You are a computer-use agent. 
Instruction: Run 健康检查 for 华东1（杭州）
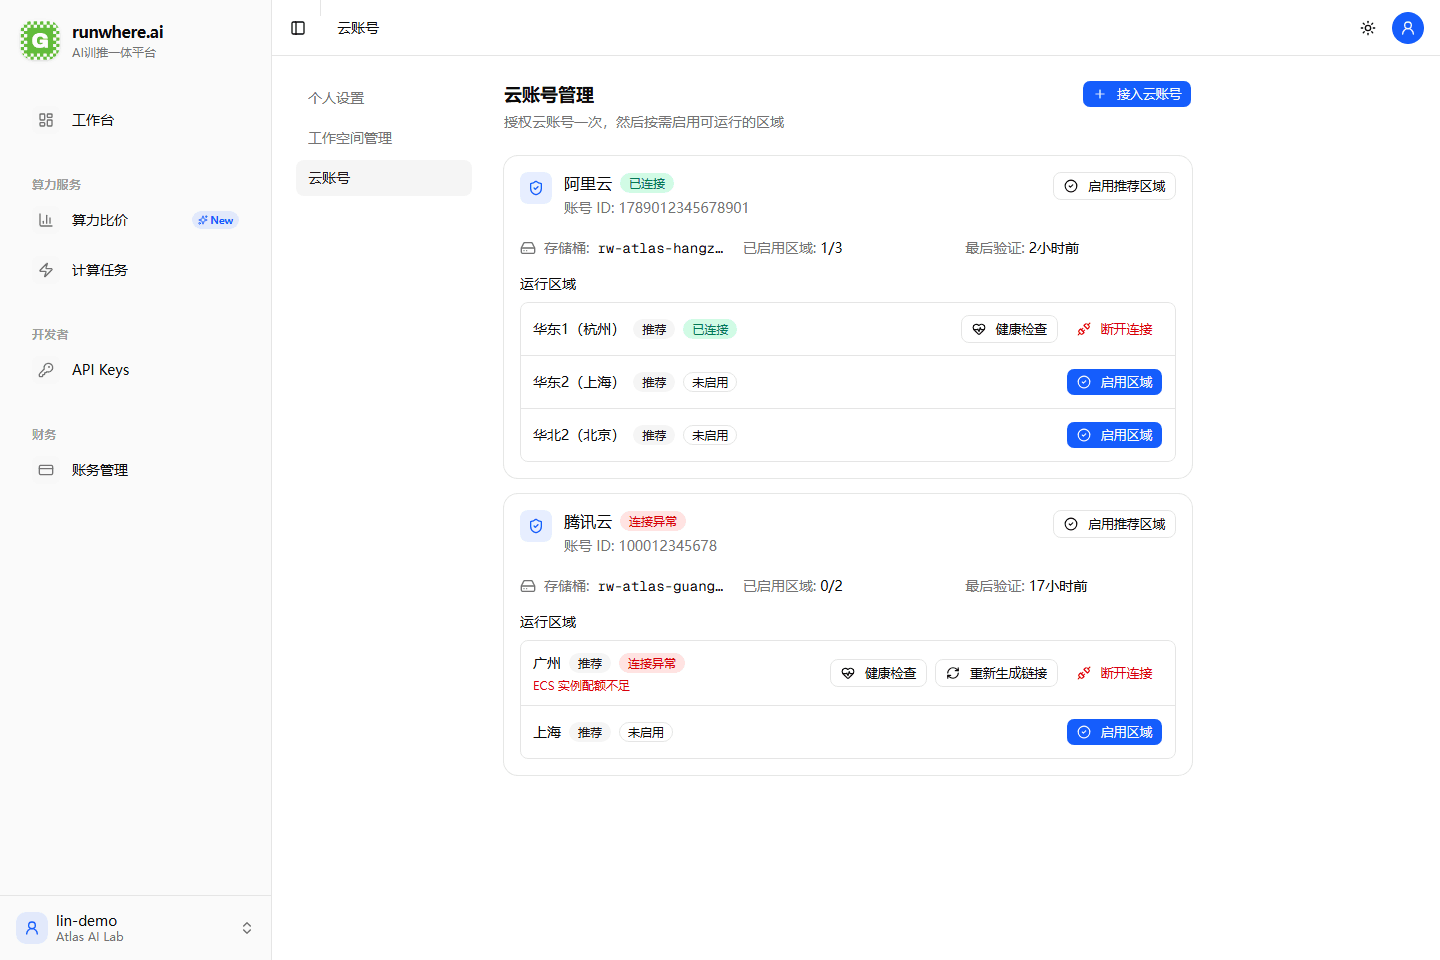[x=1009, y=329]
